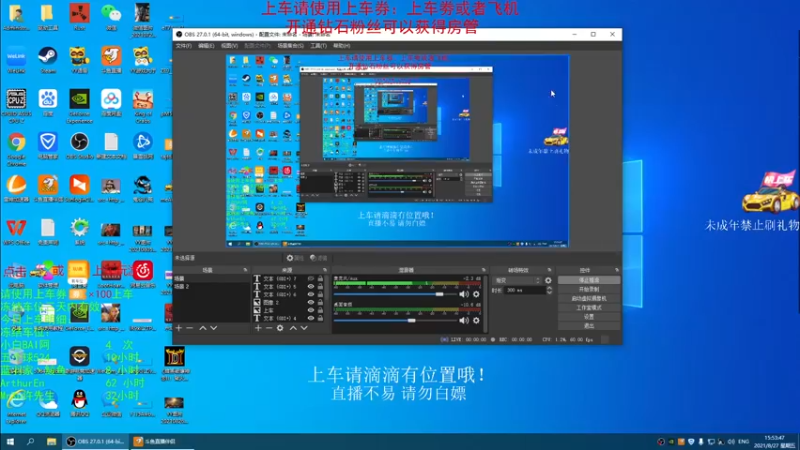Decrease transition duration with down arrow

pyautogui.click(x=549, y=292)
